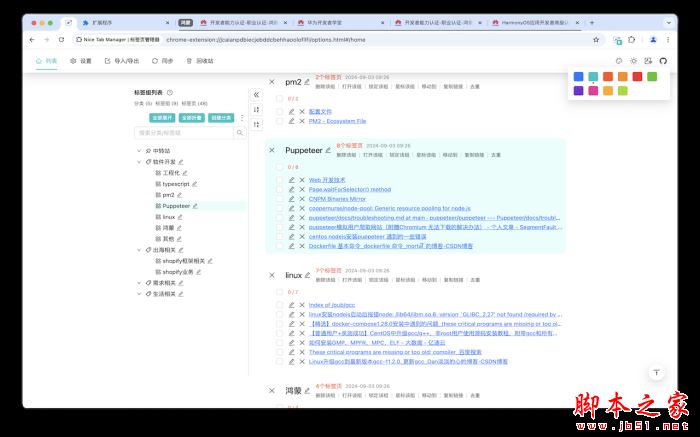Click the descending sort icon beside sidebar
Screen dimensions: 700x437
(256, 124)
